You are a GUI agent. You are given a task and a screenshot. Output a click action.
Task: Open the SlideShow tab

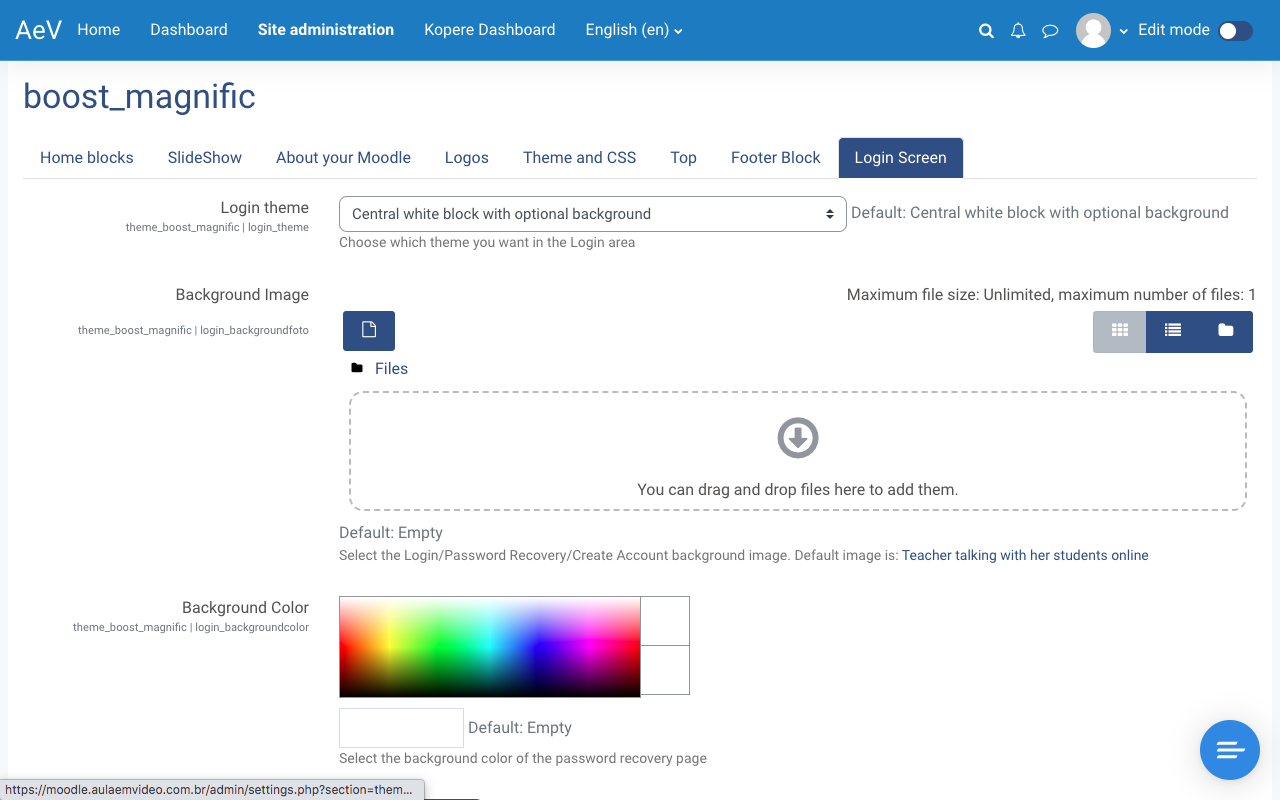pyautogui.click(x=205, y=158)
